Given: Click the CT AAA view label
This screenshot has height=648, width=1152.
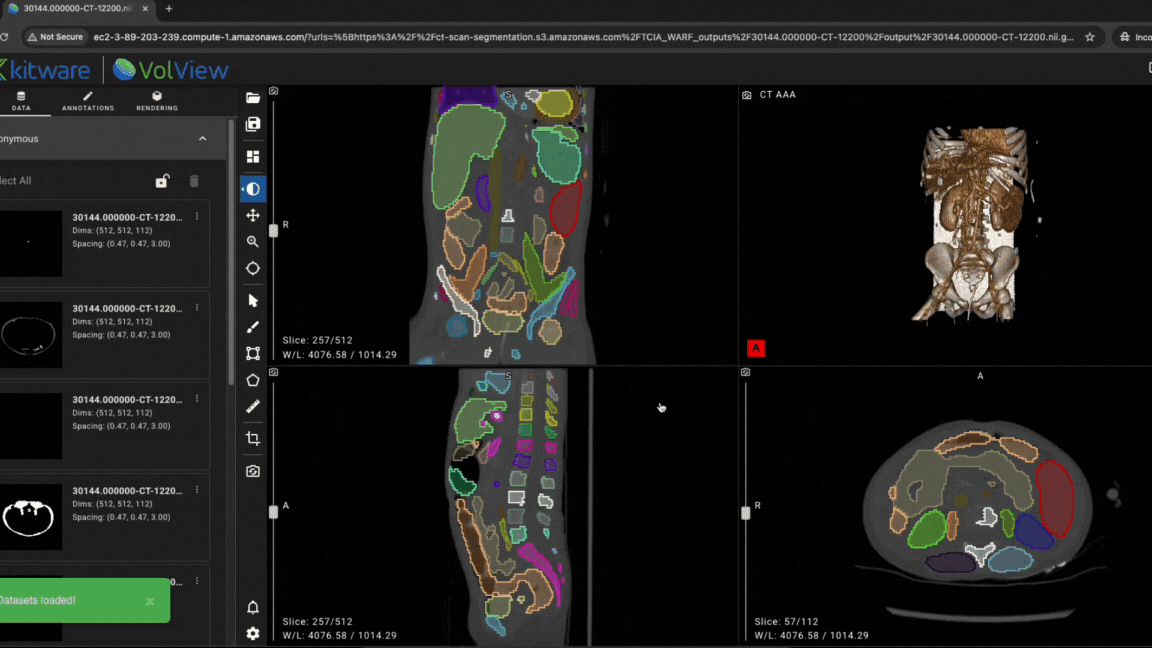Looking at the screenshot, I should 777,95.
